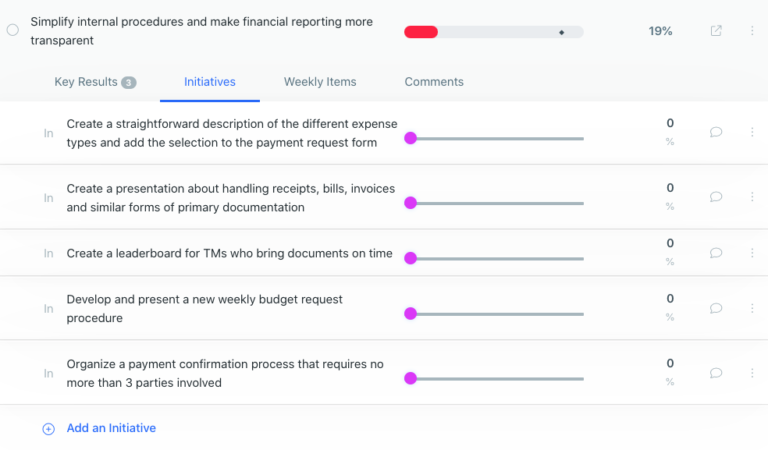Click the plus icon to add initiative

click(48, 428)
